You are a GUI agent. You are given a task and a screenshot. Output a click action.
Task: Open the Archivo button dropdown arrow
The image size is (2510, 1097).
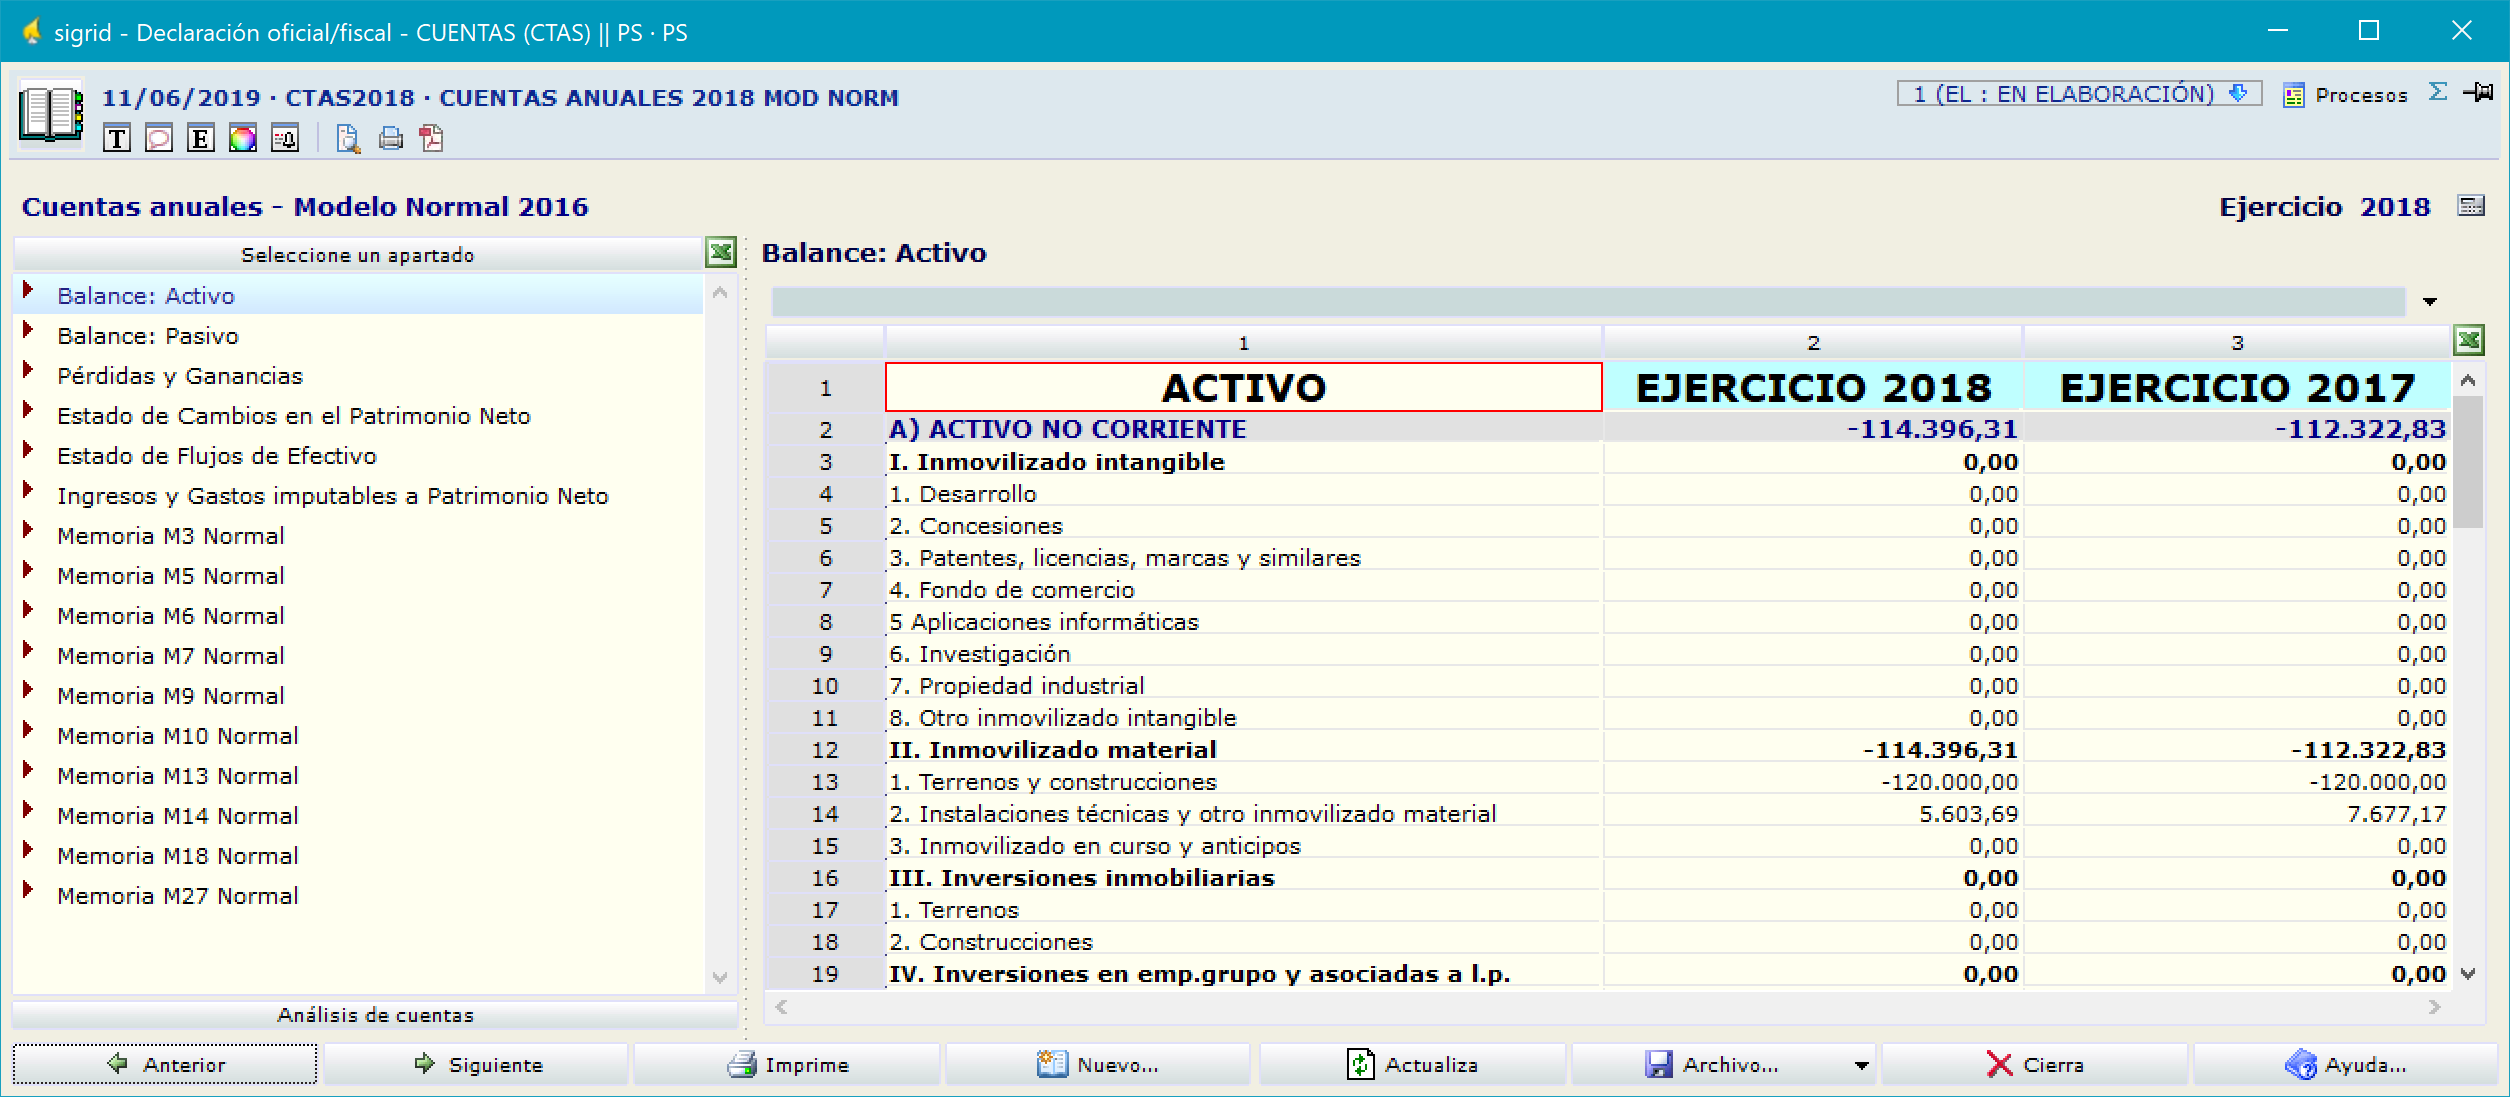(1861, 1065)
